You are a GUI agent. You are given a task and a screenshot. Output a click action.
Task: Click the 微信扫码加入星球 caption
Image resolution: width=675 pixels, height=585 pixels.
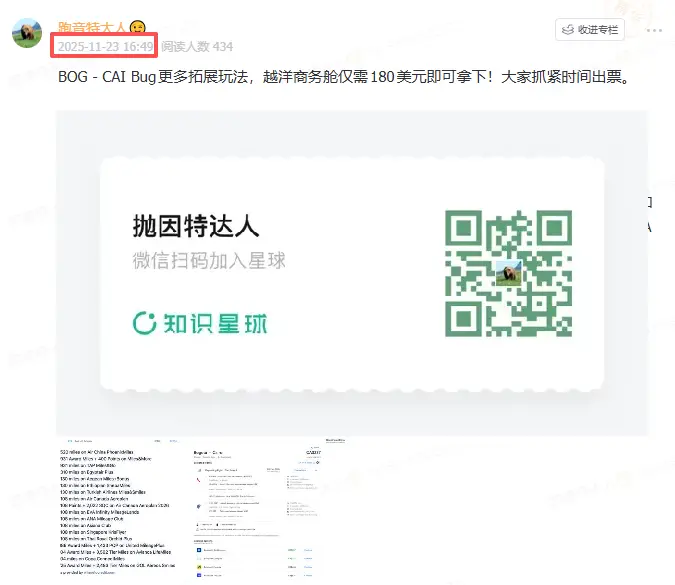209,261
